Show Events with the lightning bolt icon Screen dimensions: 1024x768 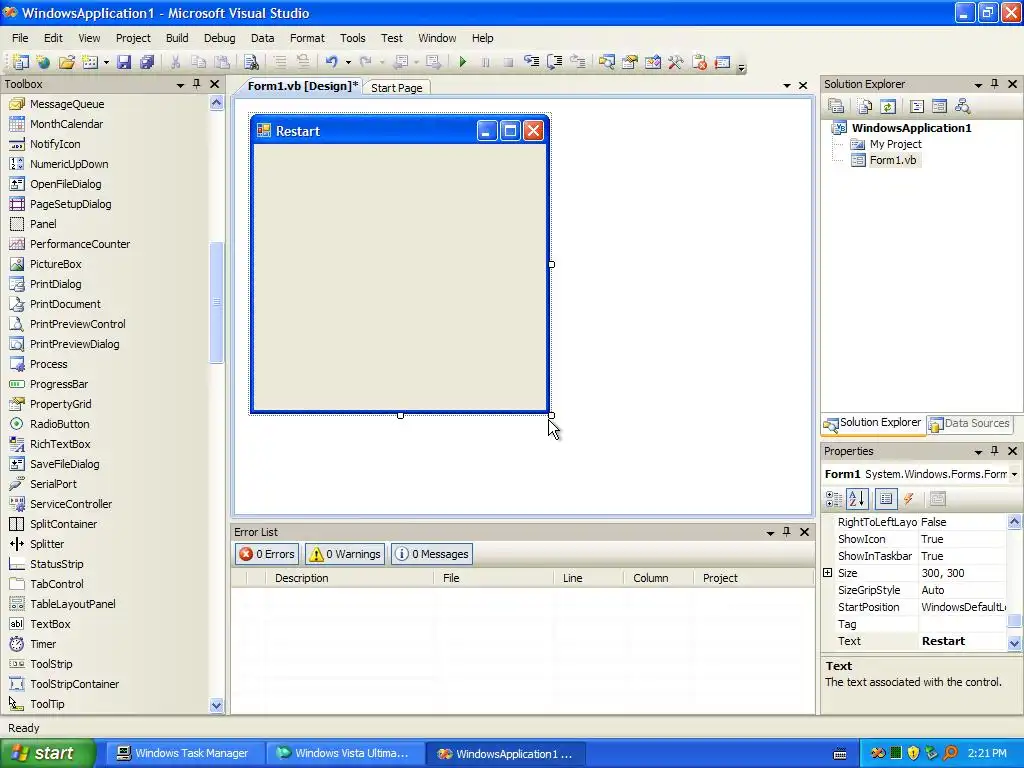[x=908, y=499]
